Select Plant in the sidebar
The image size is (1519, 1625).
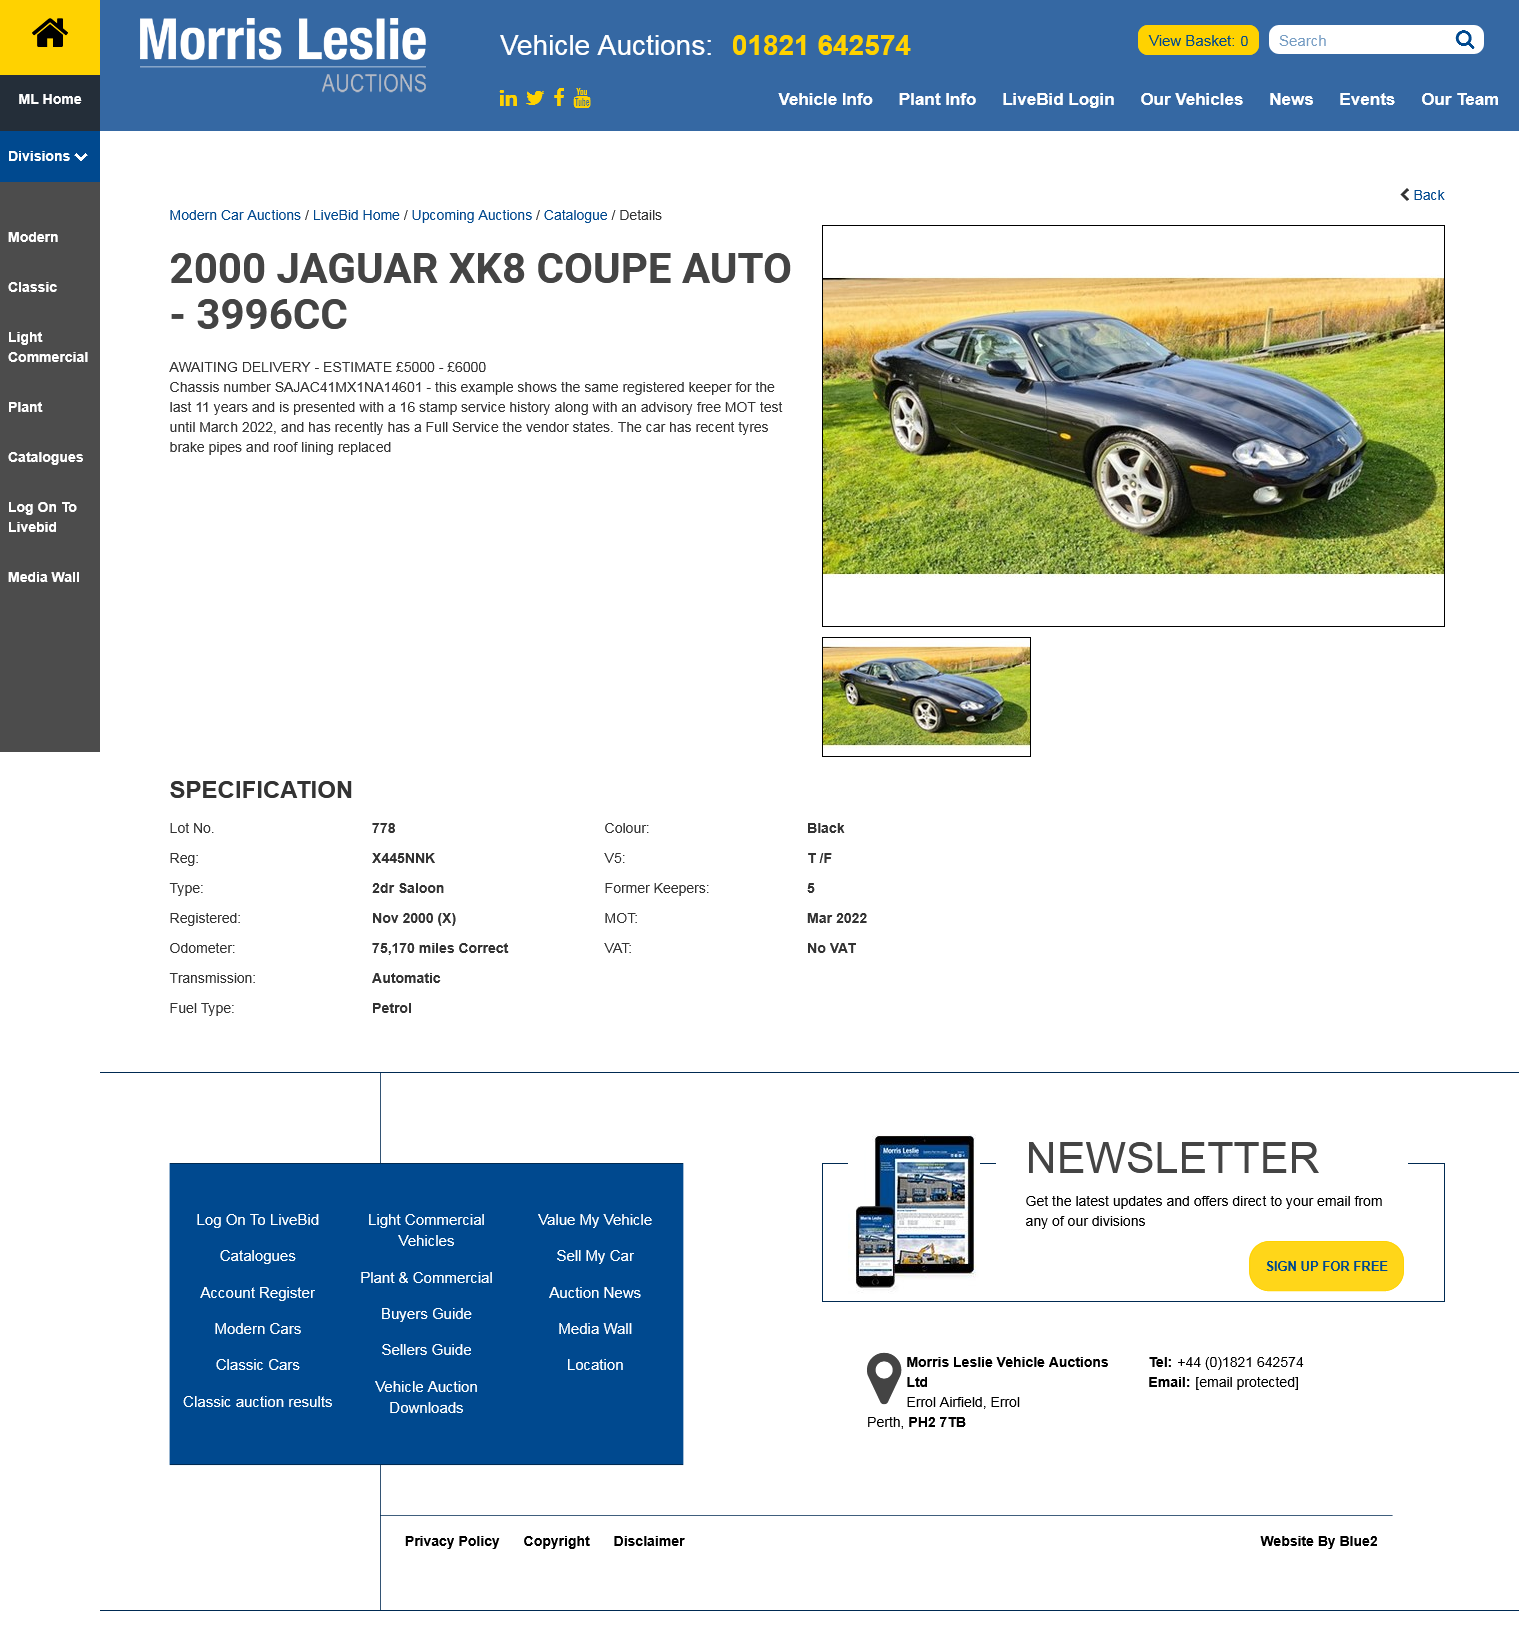tap(25, 407)
